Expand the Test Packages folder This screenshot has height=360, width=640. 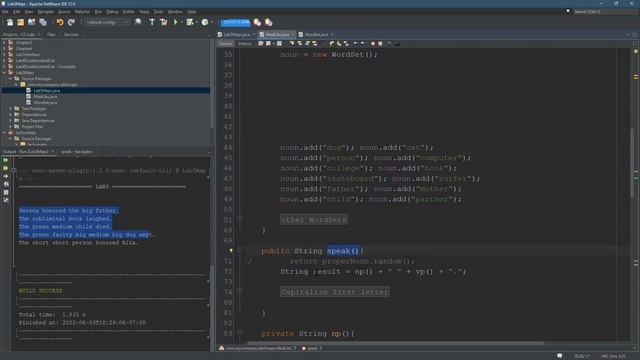(x=10, y=109)
